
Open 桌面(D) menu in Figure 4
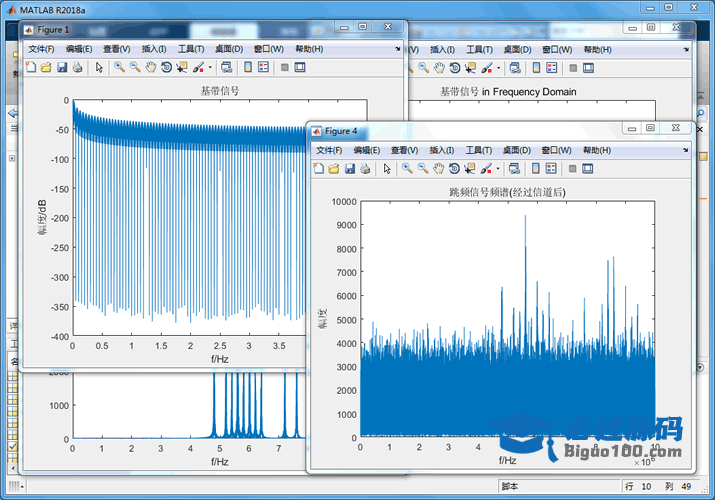pyautogui.click(x=517, y=150)
